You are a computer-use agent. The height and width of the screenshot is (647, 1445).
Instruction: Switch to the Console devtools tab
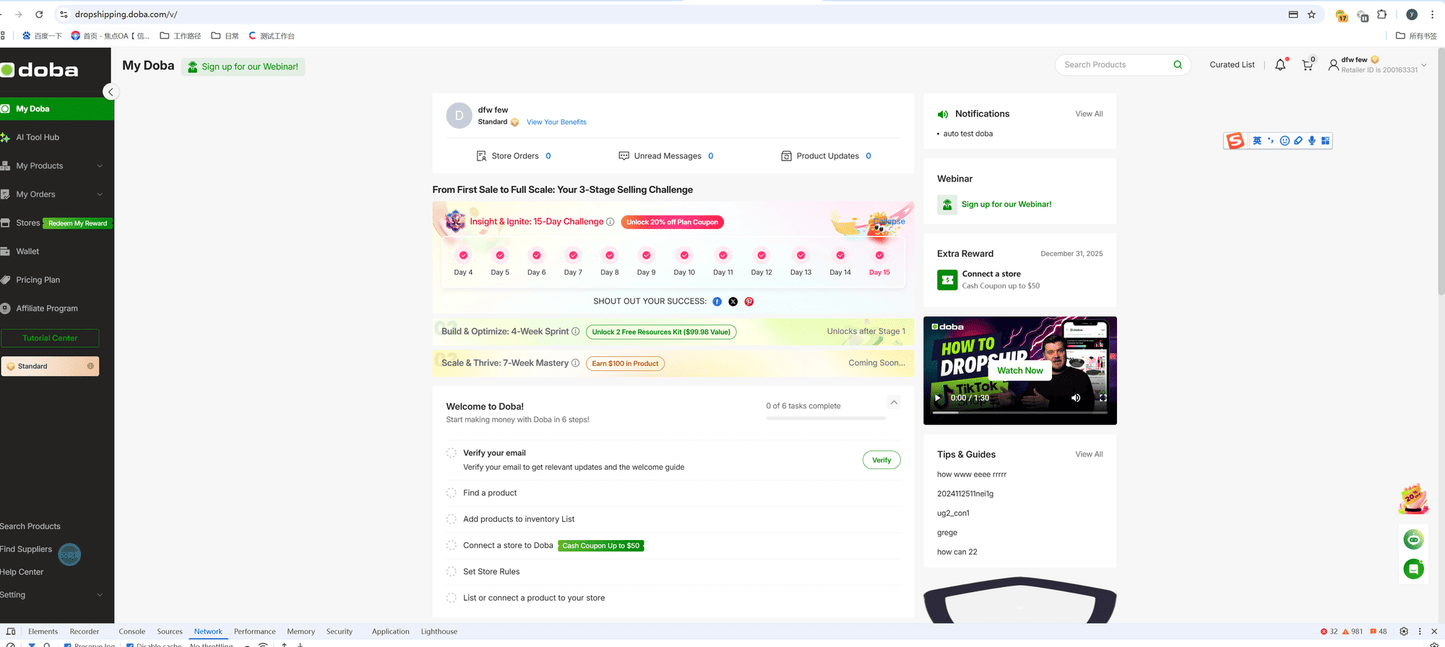(132, 632)
